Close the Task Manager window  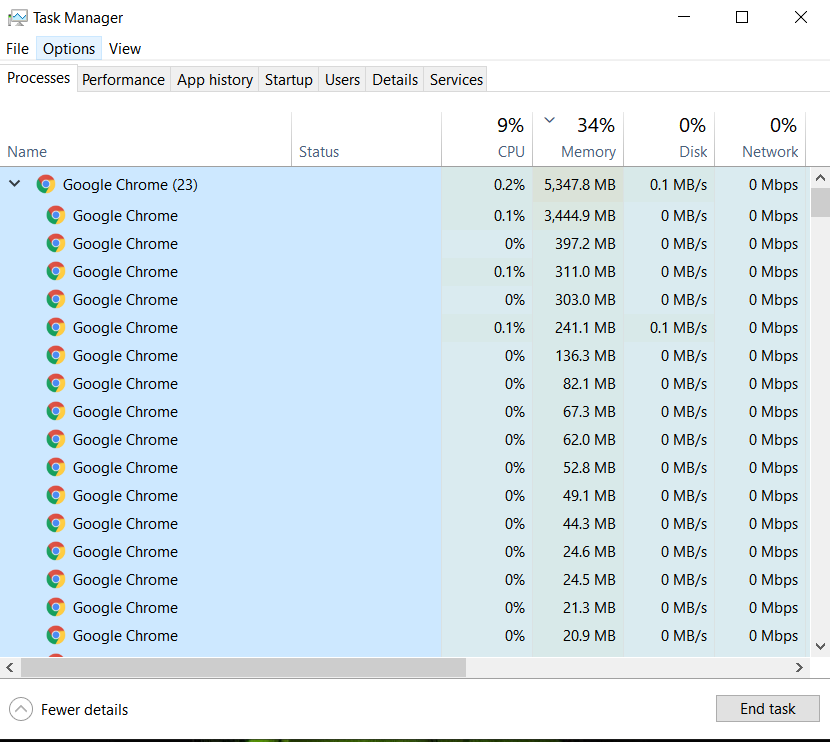coord(801,17)
